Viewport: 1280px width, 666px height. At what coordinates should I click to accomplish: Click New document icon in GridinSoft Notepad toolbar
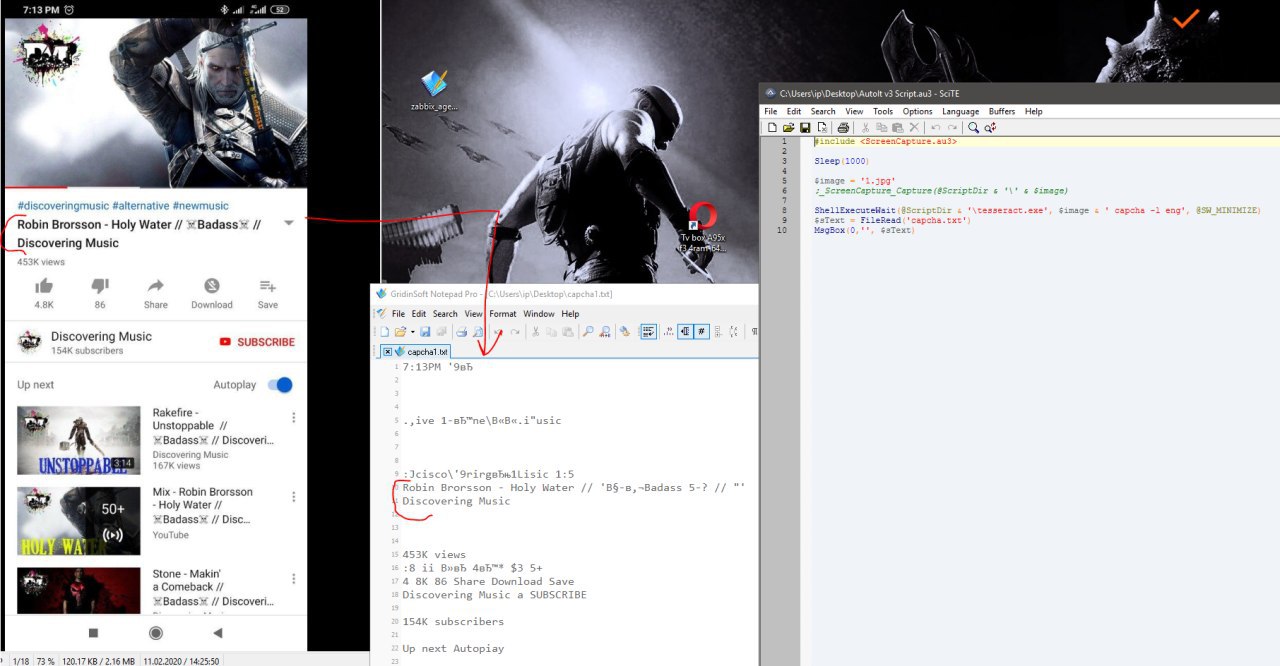coord(384,332)
